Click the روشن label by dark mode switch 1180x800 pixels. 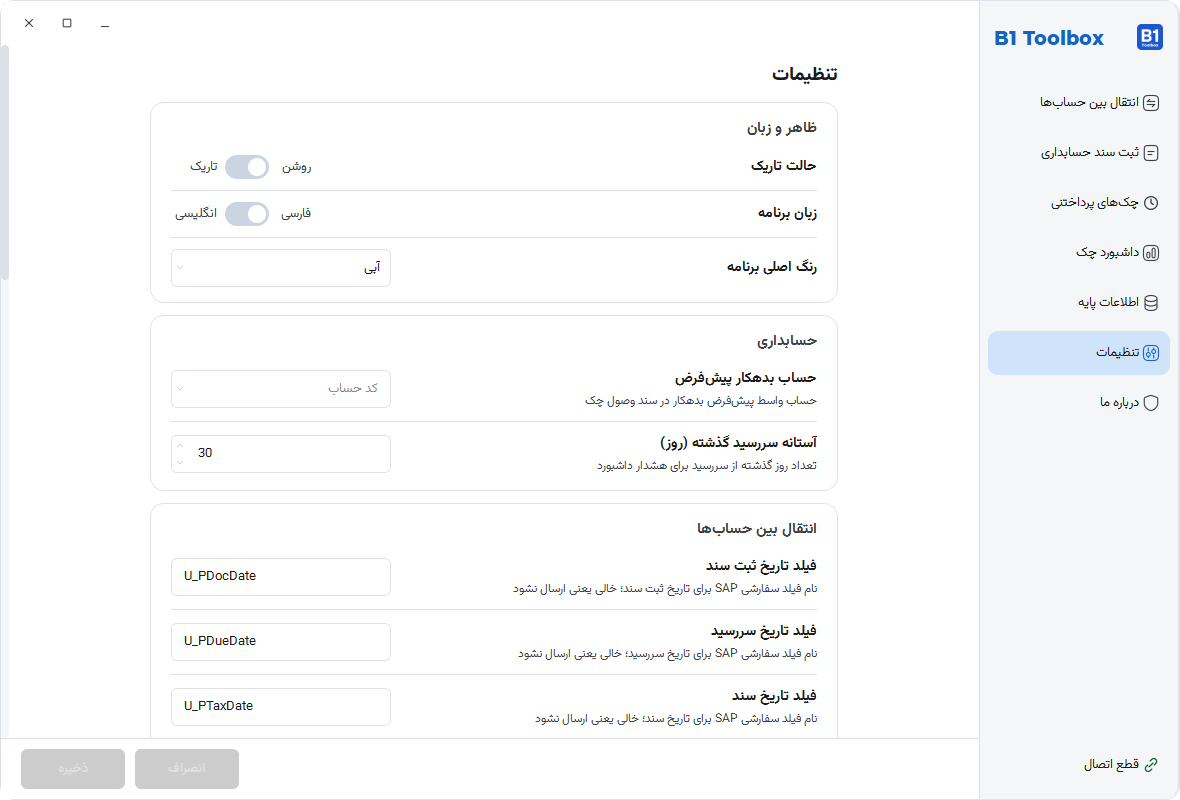297,167
